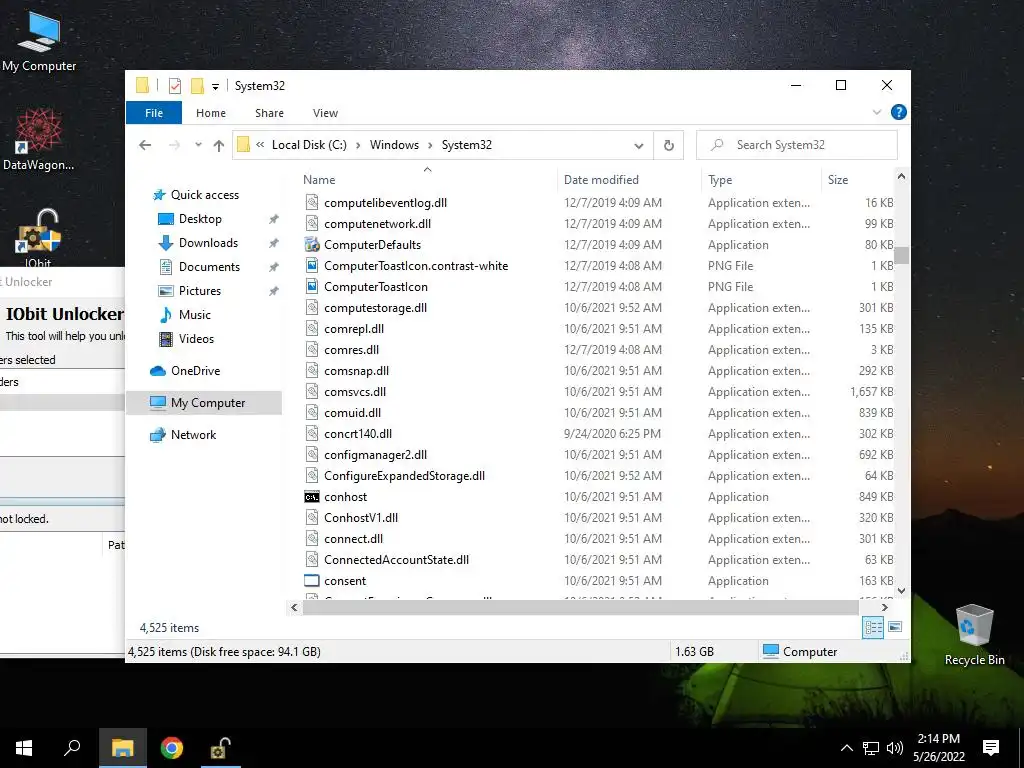Image resolution: width=1024 pixels, height=768 pixels.
Task: Open the Recent locations dropdown arrow
Action: tap(198, 145)
